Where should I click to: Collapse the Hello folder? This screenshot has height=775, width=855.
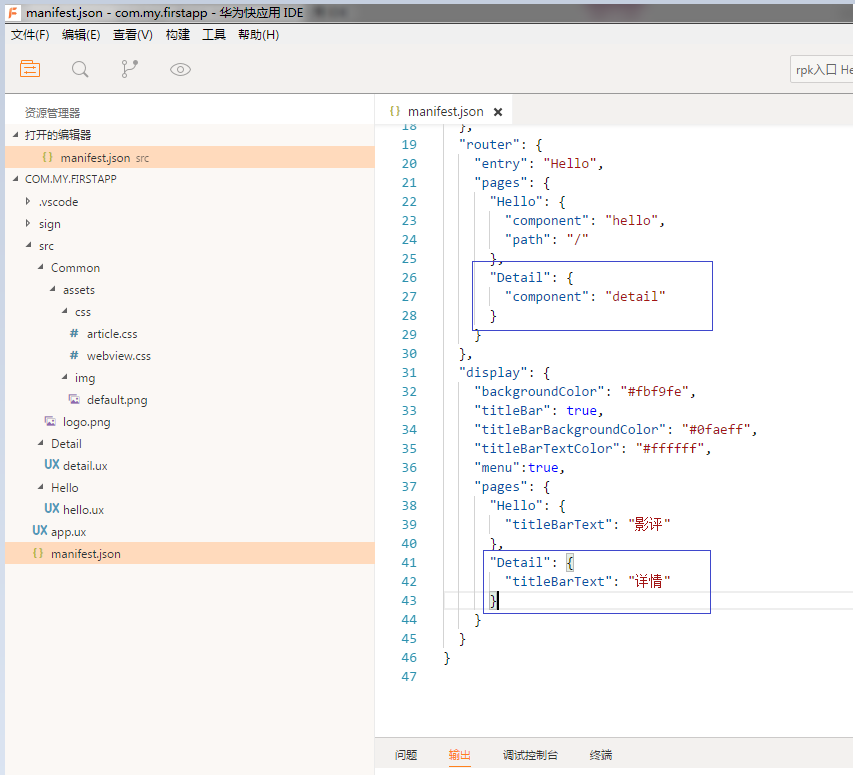coord(40,486)
